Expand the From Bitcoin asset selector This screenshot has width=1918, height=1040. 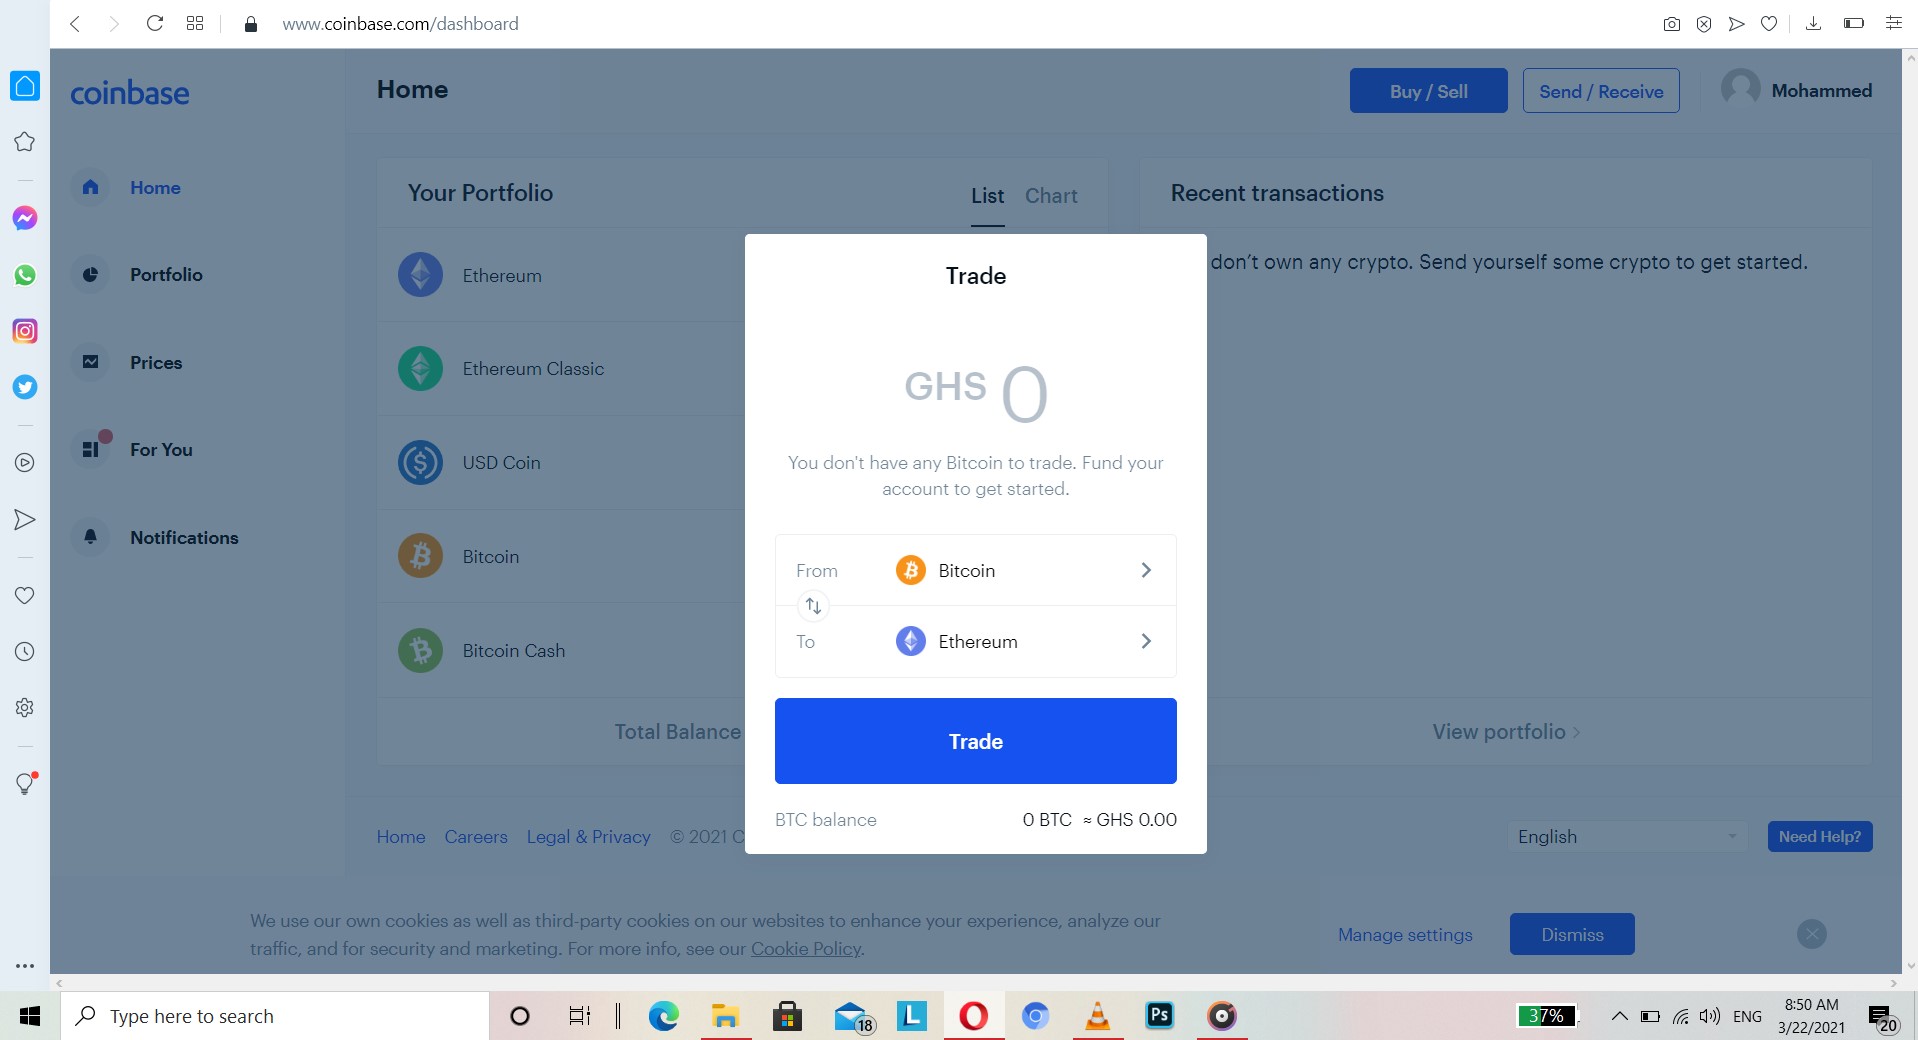(x=976, y=570)
